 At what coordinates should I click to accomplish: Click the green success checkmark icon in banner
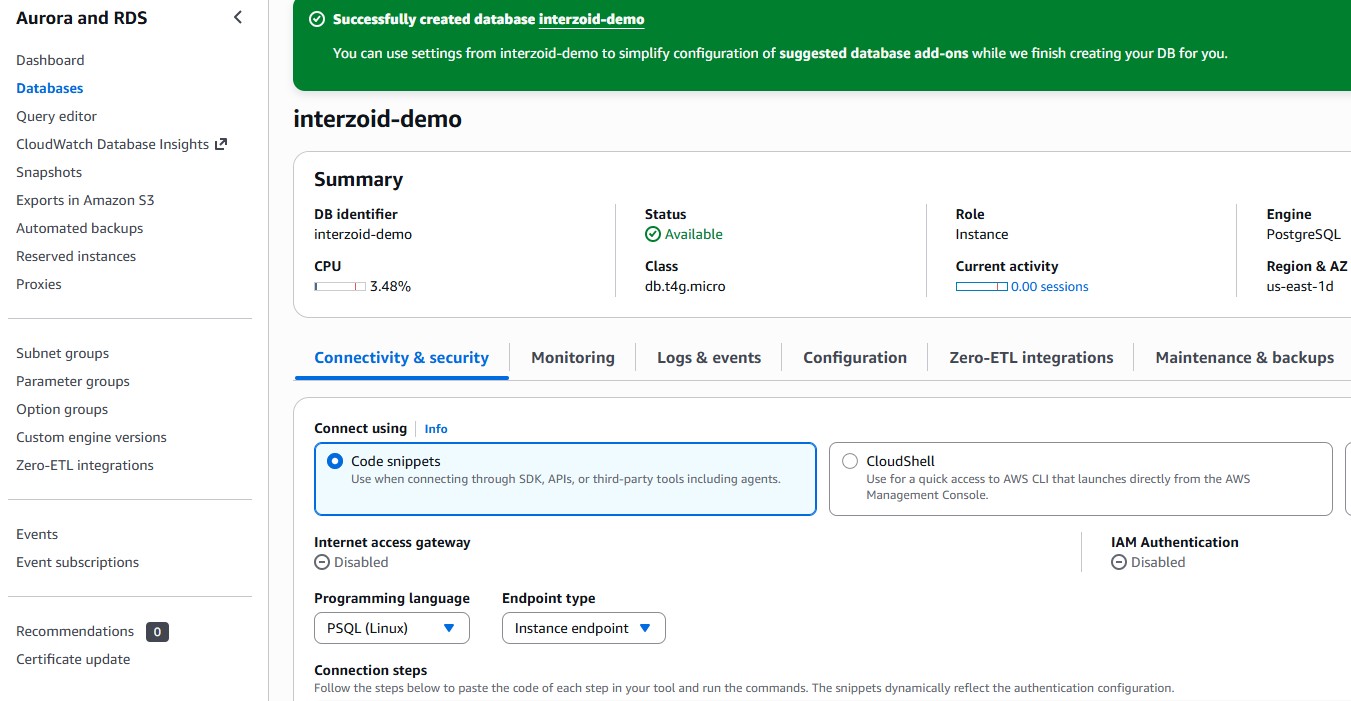(317, 19)
